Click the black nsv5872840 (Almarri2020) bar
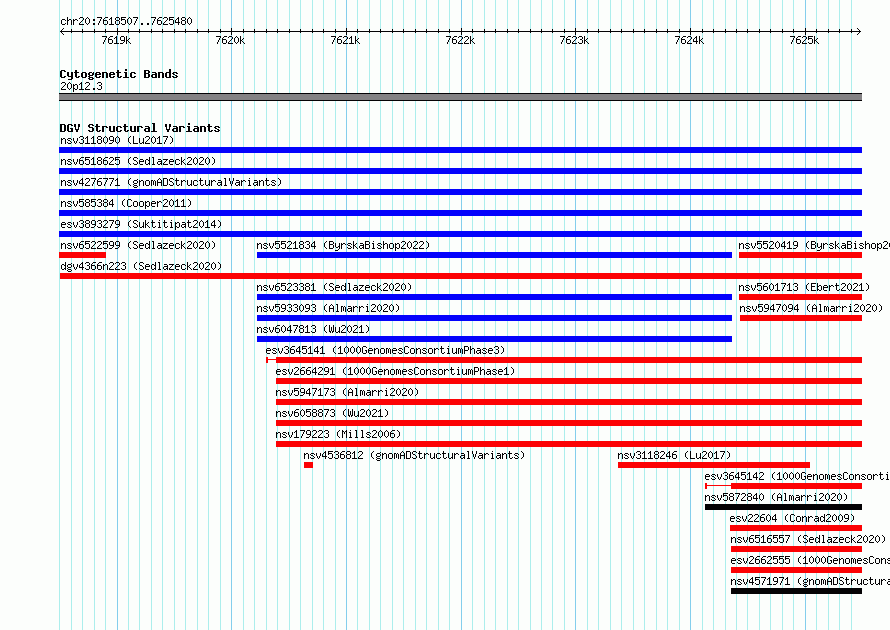Image resolution: width=890 pixels, height=630 pixels. pos(783,507)
